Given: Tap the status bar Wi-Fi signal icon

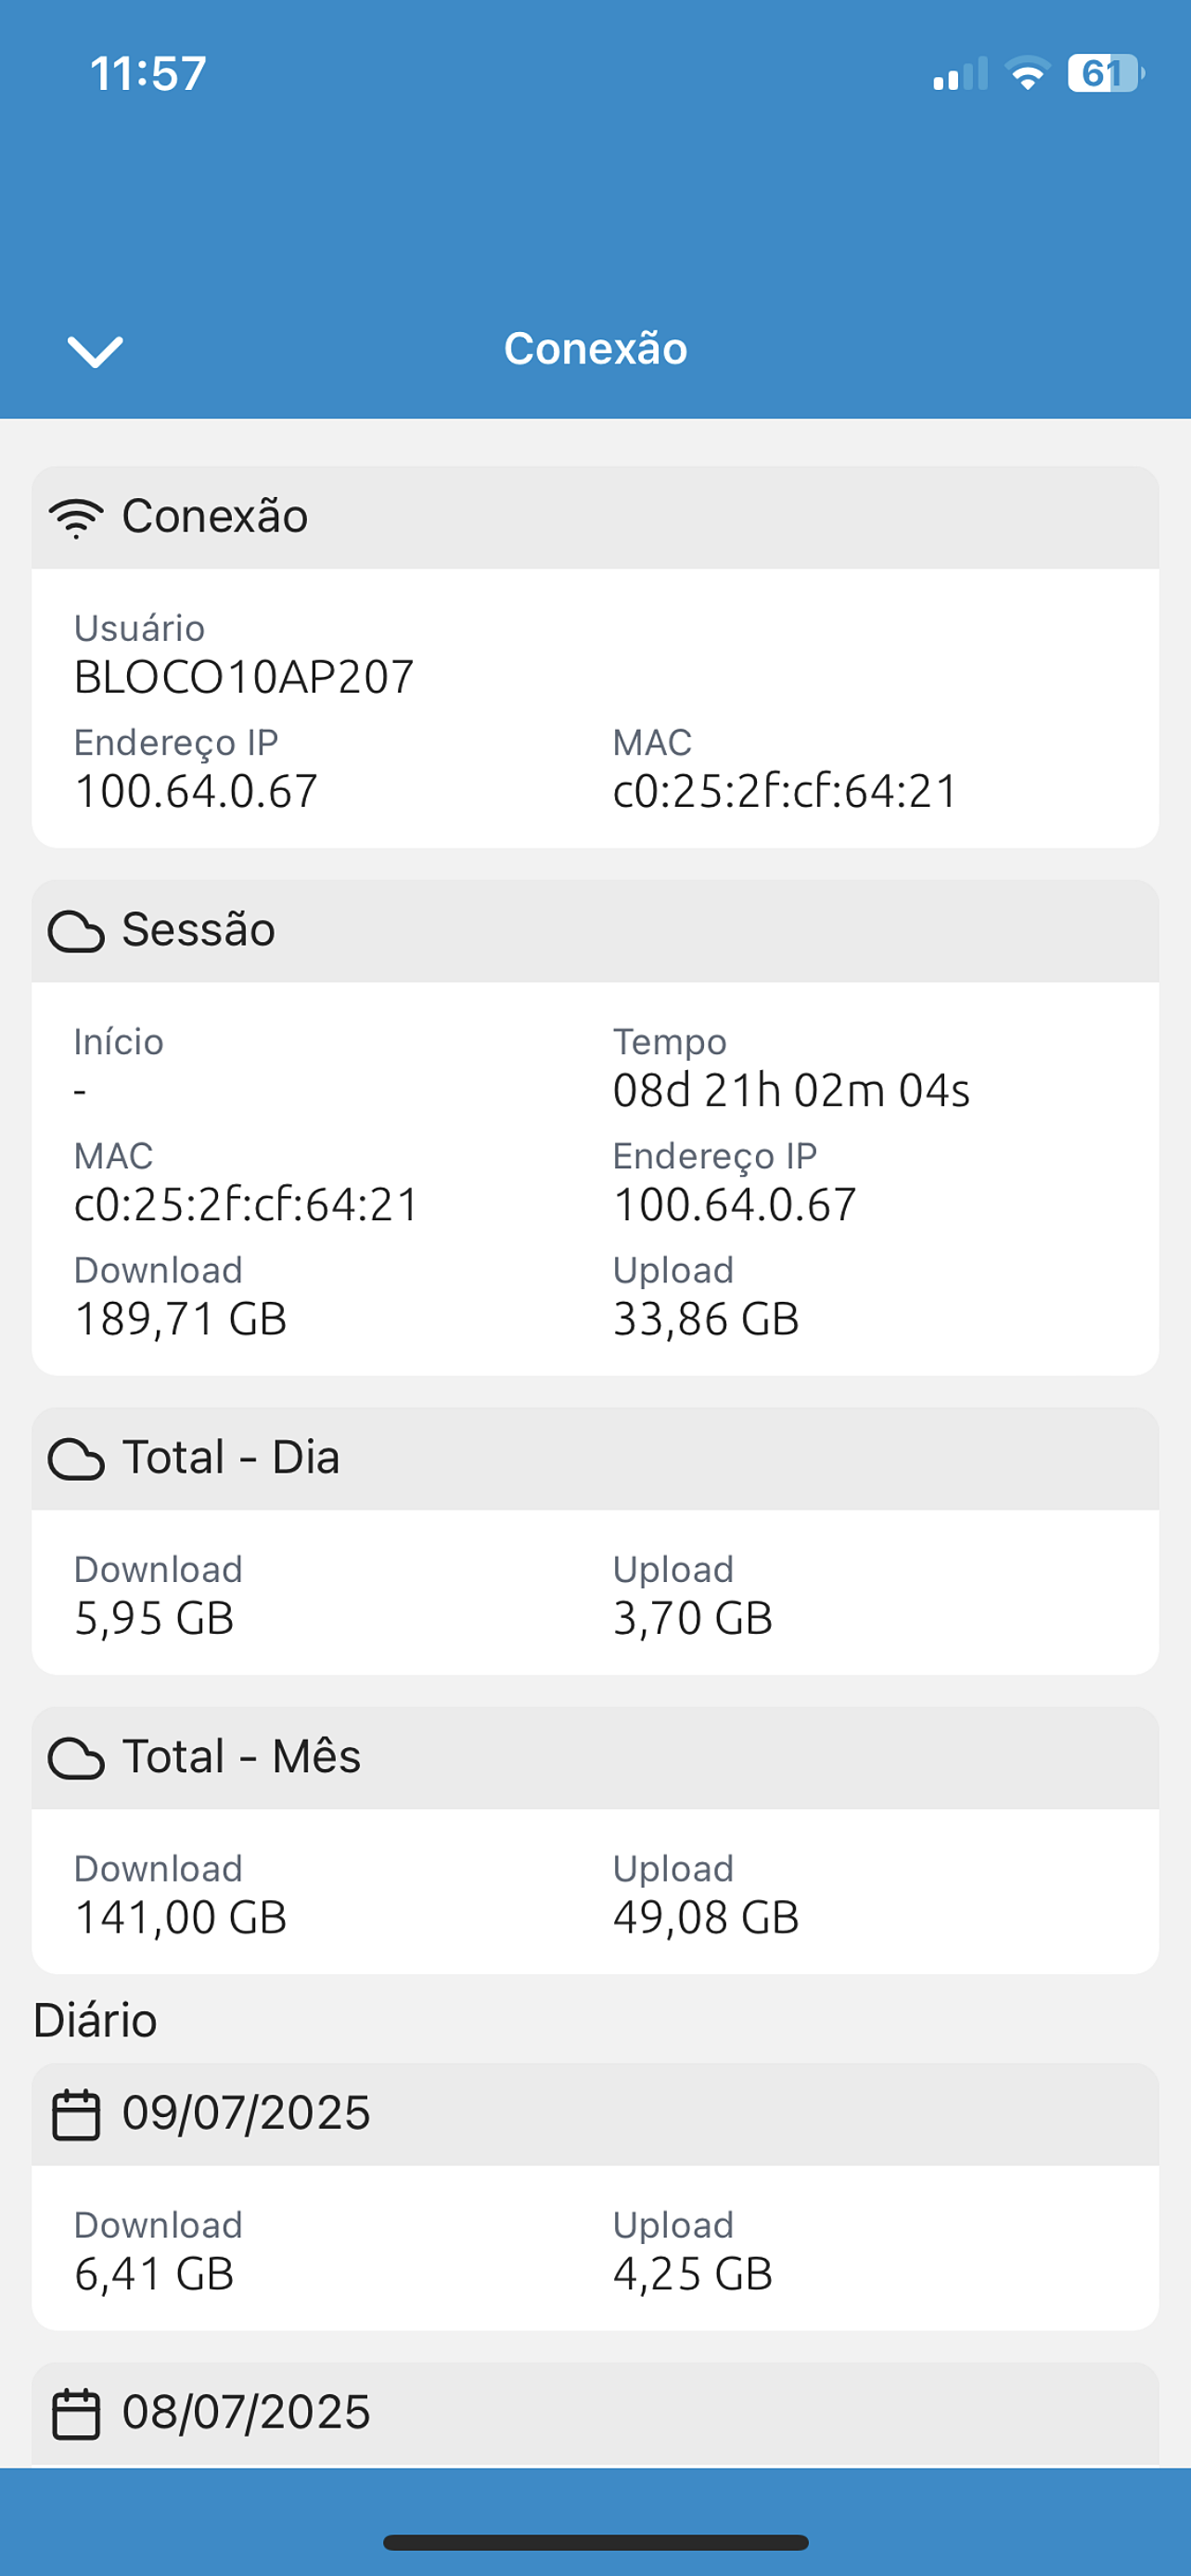Looking at the screenshot, I should (x=1027, y=73).
